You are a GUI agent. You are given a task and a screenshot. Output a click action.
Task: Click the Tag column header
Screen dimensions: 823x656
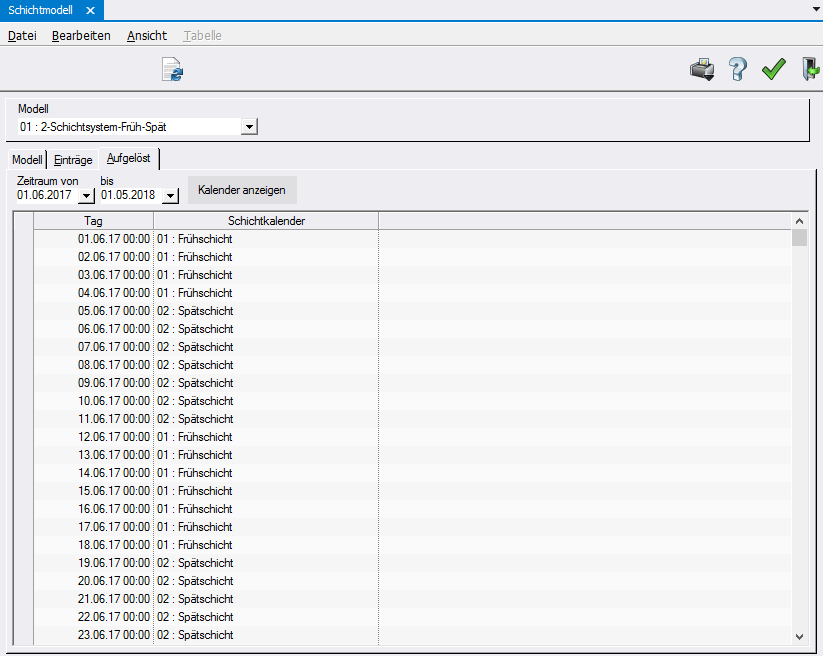pos(93,221)
